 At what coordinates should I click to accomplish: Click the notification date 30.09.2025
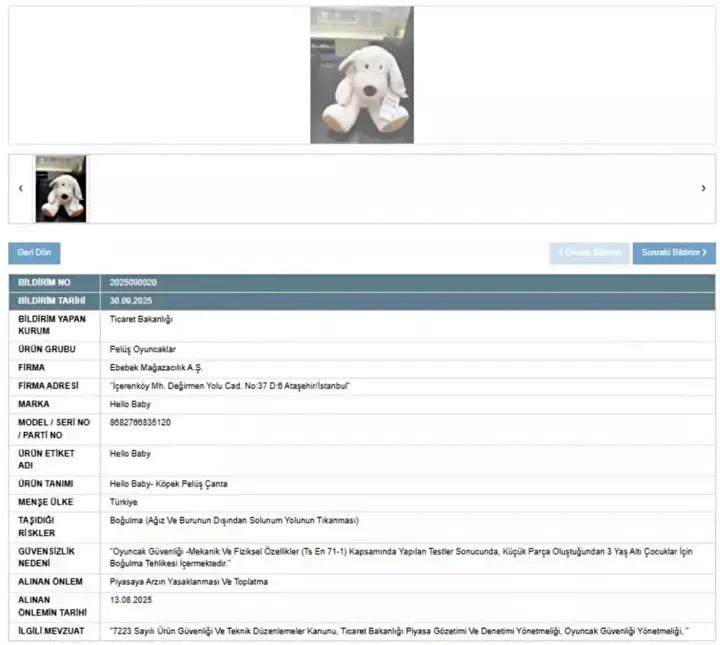[131, 301]
